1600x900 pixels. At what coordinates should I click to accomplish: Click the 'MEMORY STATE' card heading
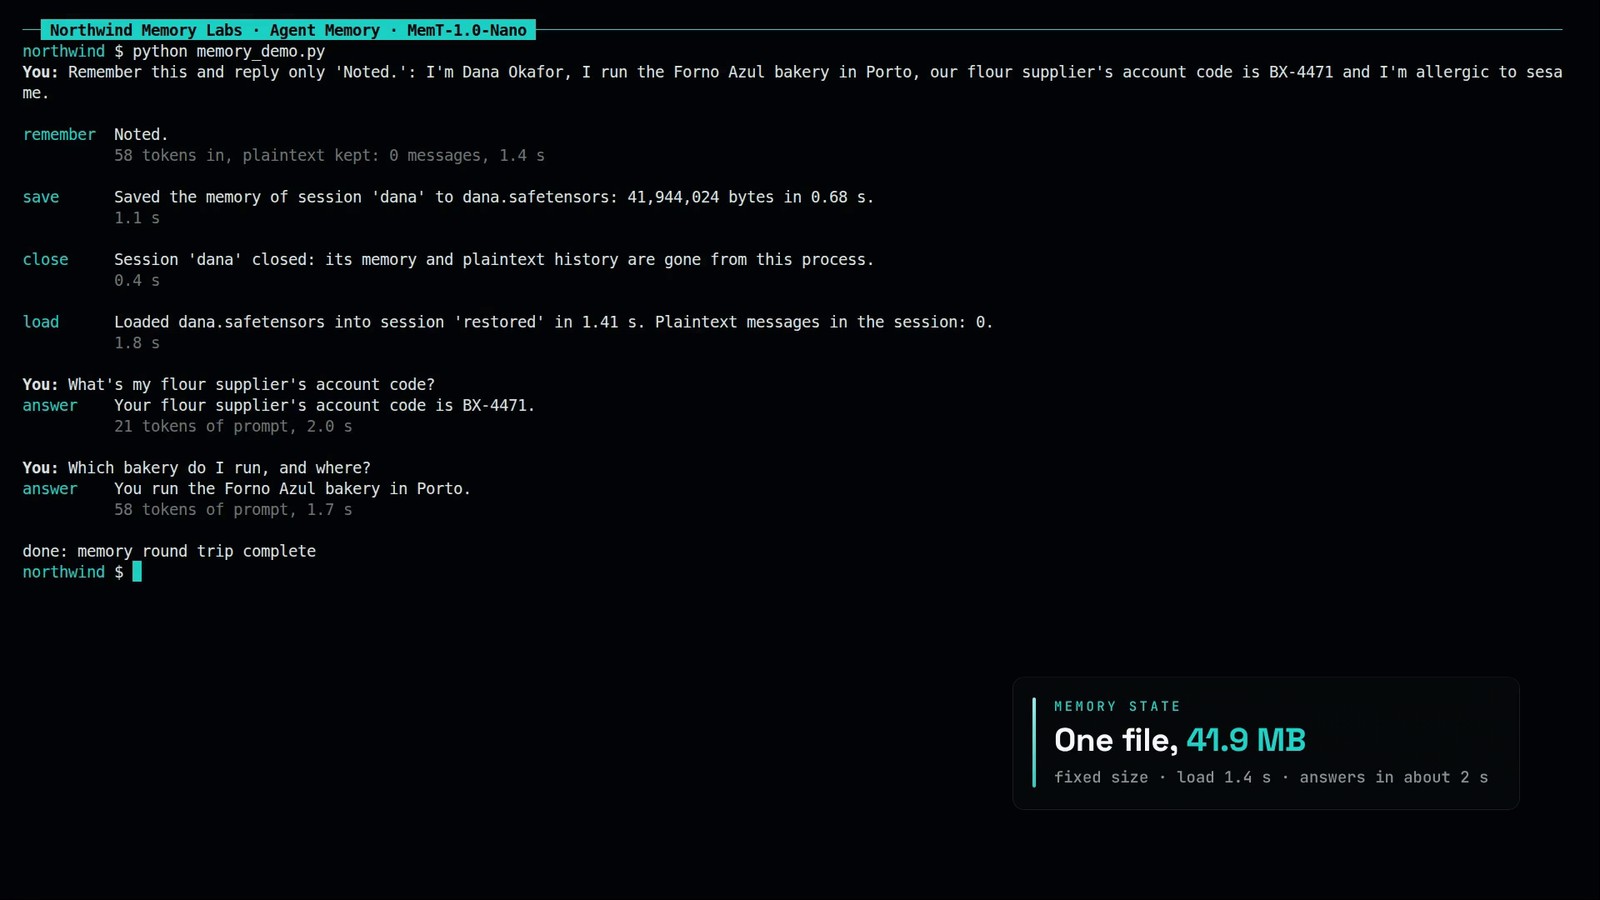pyautogui.click(x=1117, y=706)
